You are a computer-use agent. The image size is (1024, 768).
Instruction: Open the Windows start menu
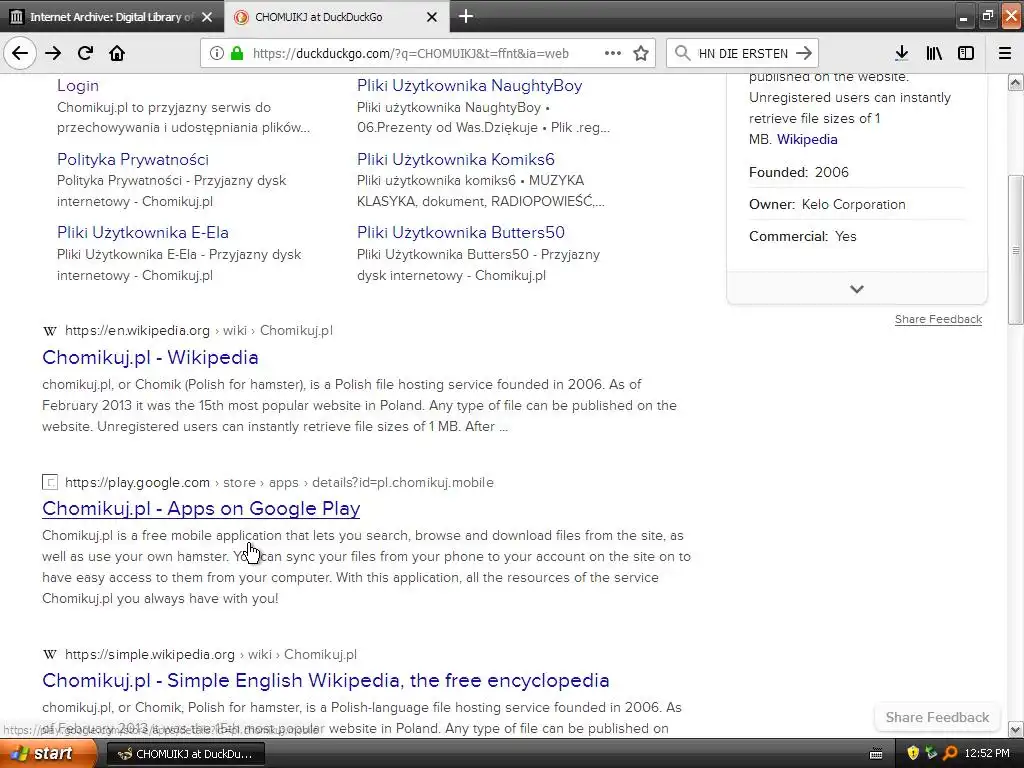coord(48,754)
